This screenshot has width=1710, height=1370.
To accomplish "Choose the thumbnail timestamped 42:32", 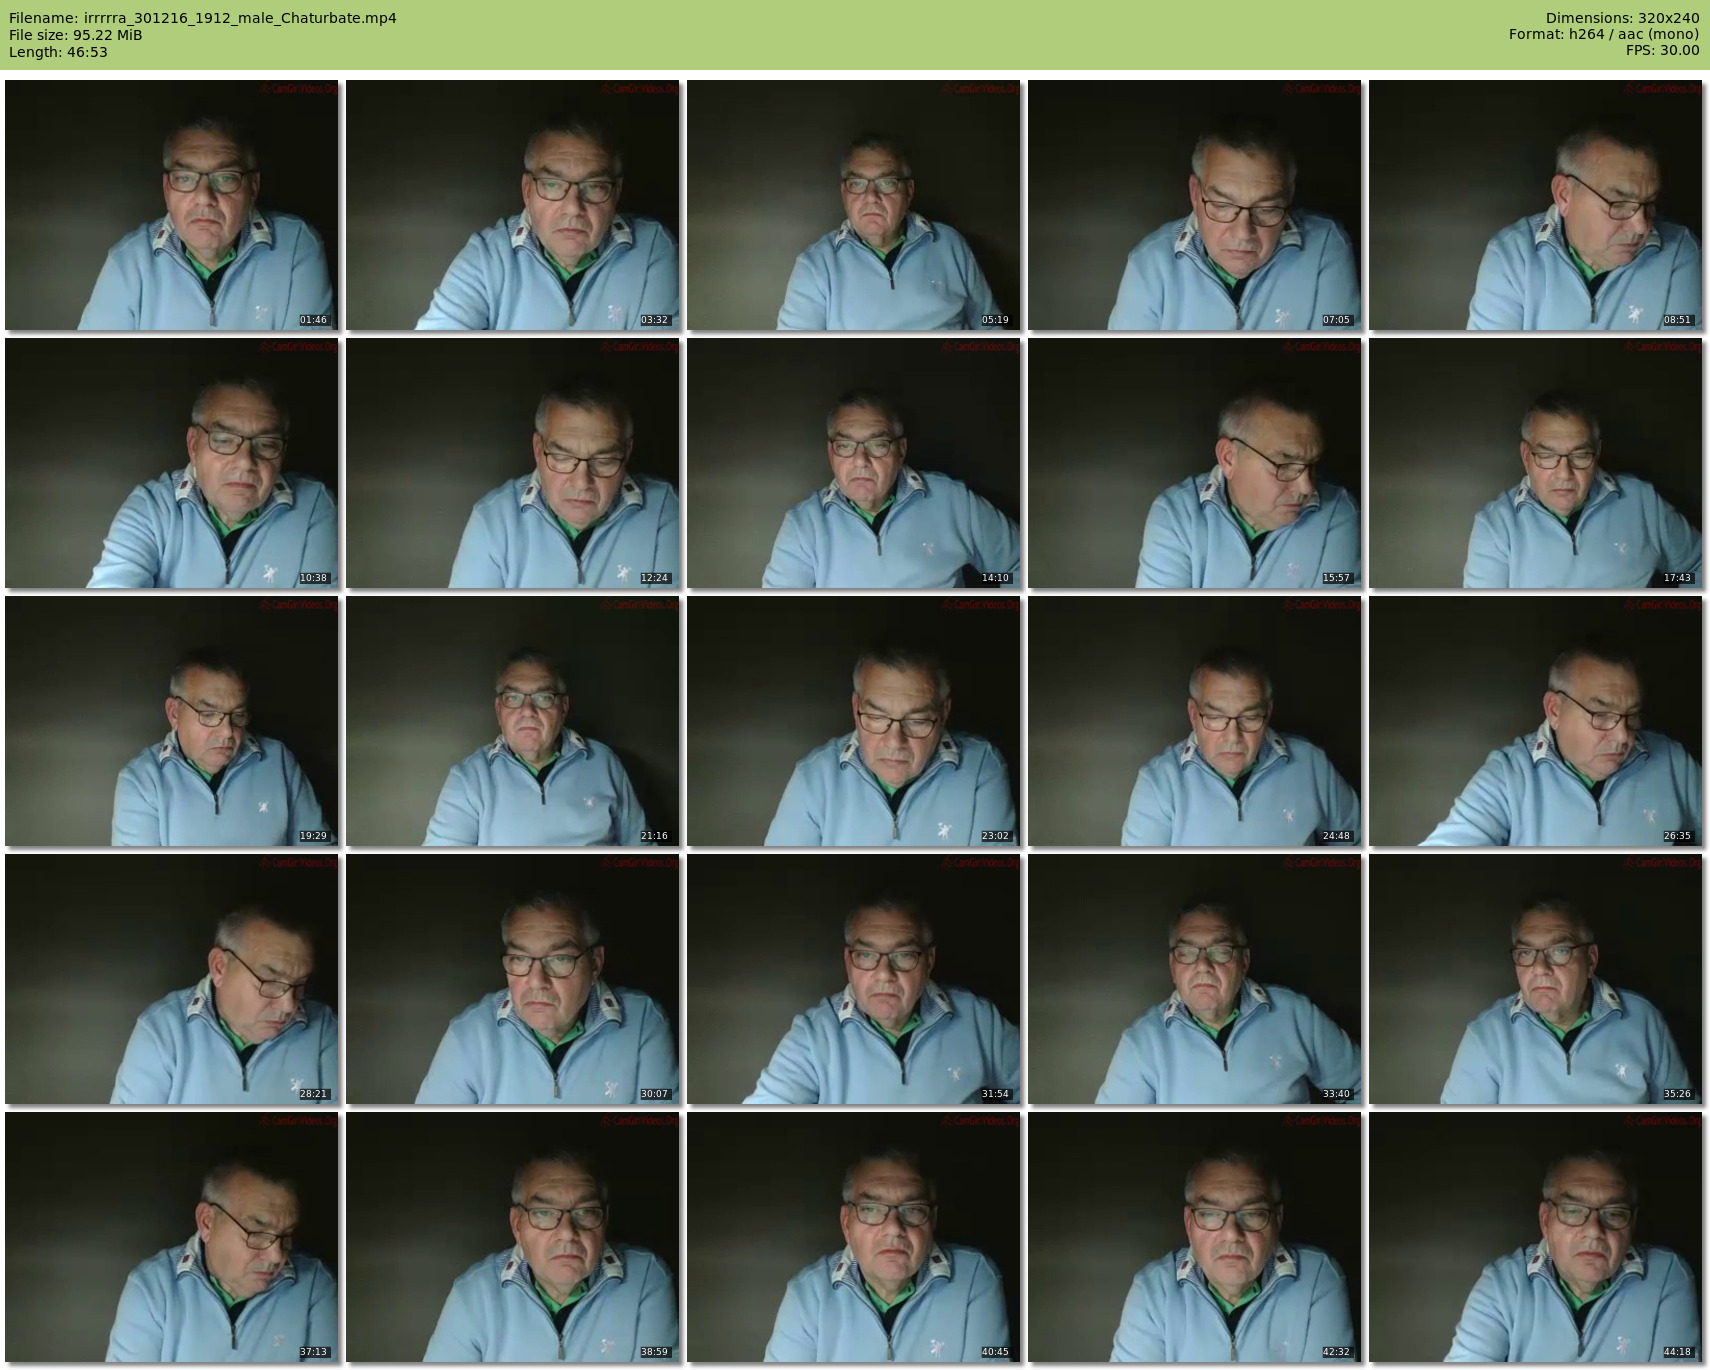I will 1195,1237.
